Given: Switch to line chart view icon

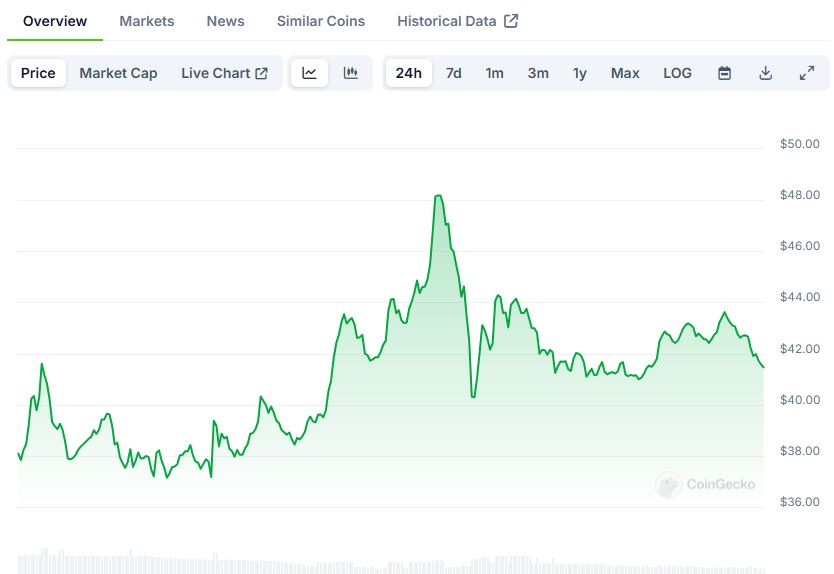Looking at the screenshot, I should [x=310, y=73].
